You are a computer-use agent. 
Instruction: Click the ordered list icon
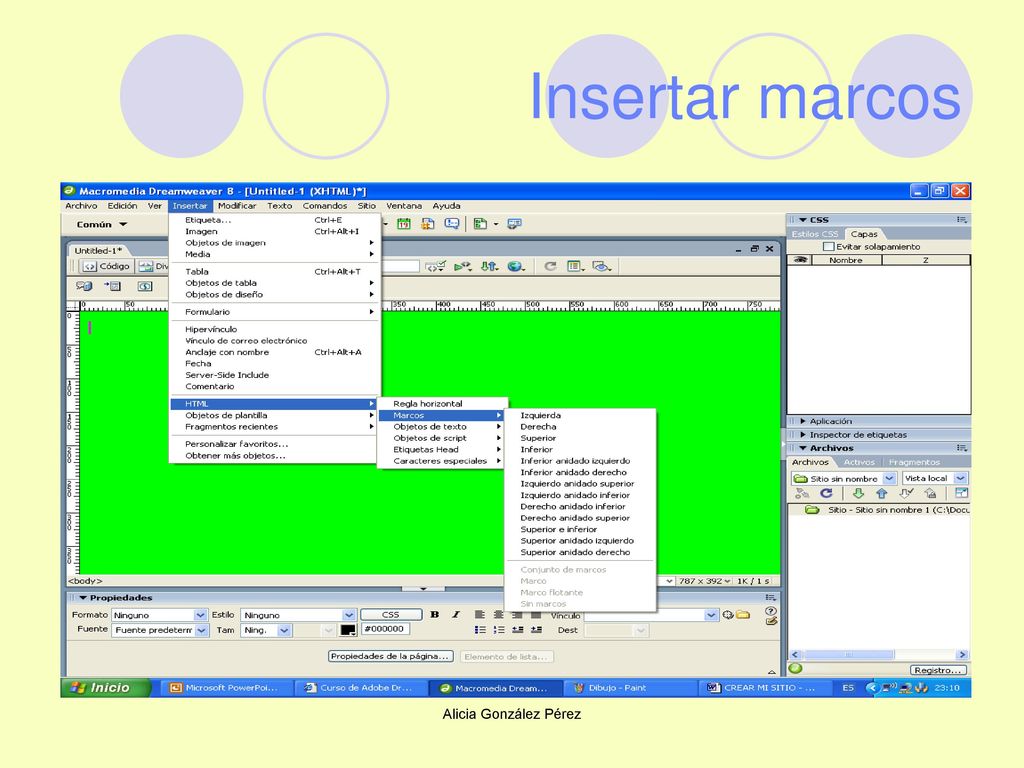click(499, 630)
